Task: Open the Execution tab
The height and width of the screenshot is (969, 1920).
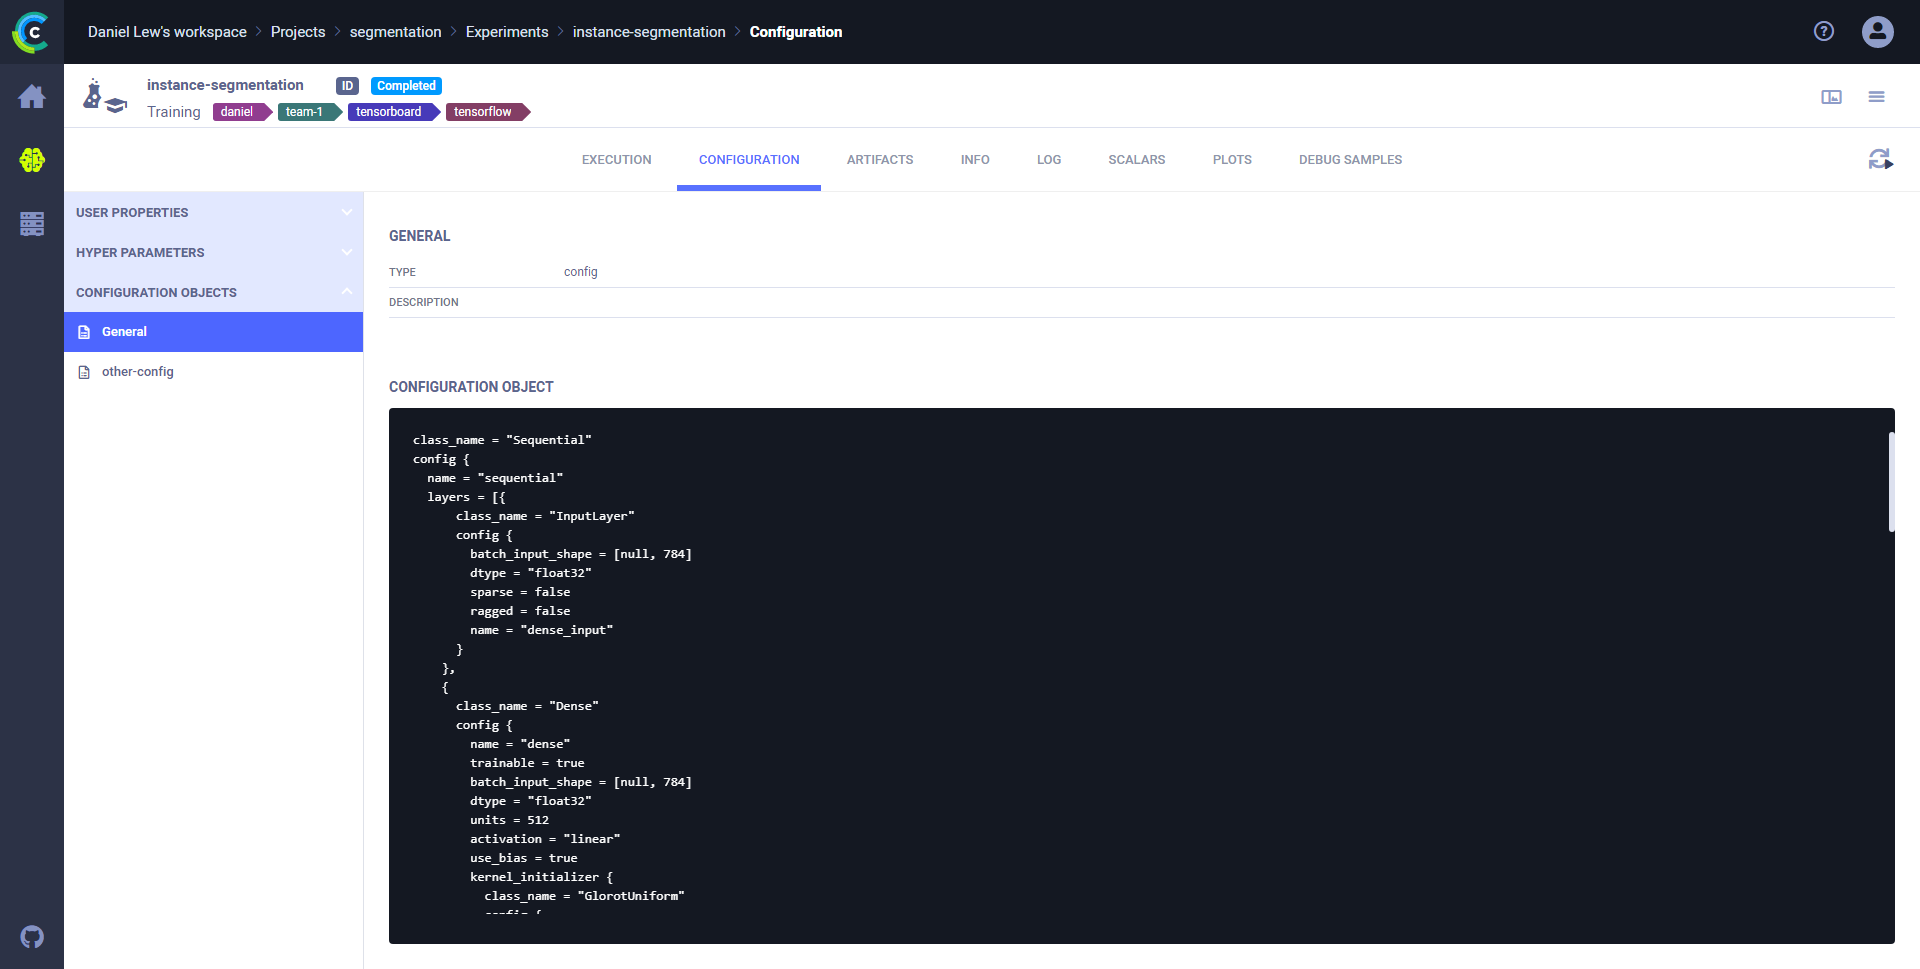Action: (616, 159)
